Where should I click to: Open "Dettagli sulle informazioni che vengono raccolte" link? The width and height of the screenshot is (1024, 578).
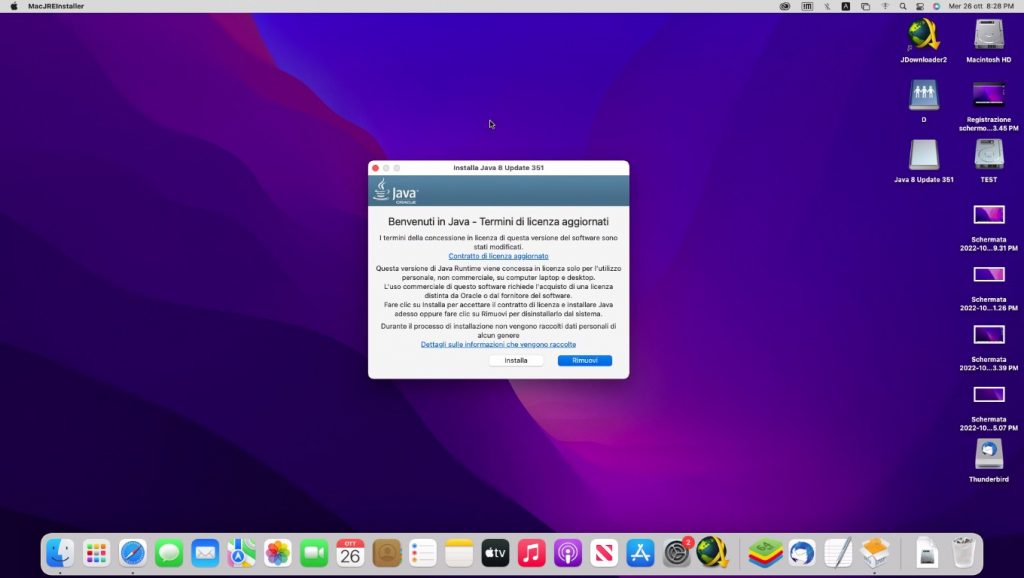pyautogui.click(x=498, y=343)
